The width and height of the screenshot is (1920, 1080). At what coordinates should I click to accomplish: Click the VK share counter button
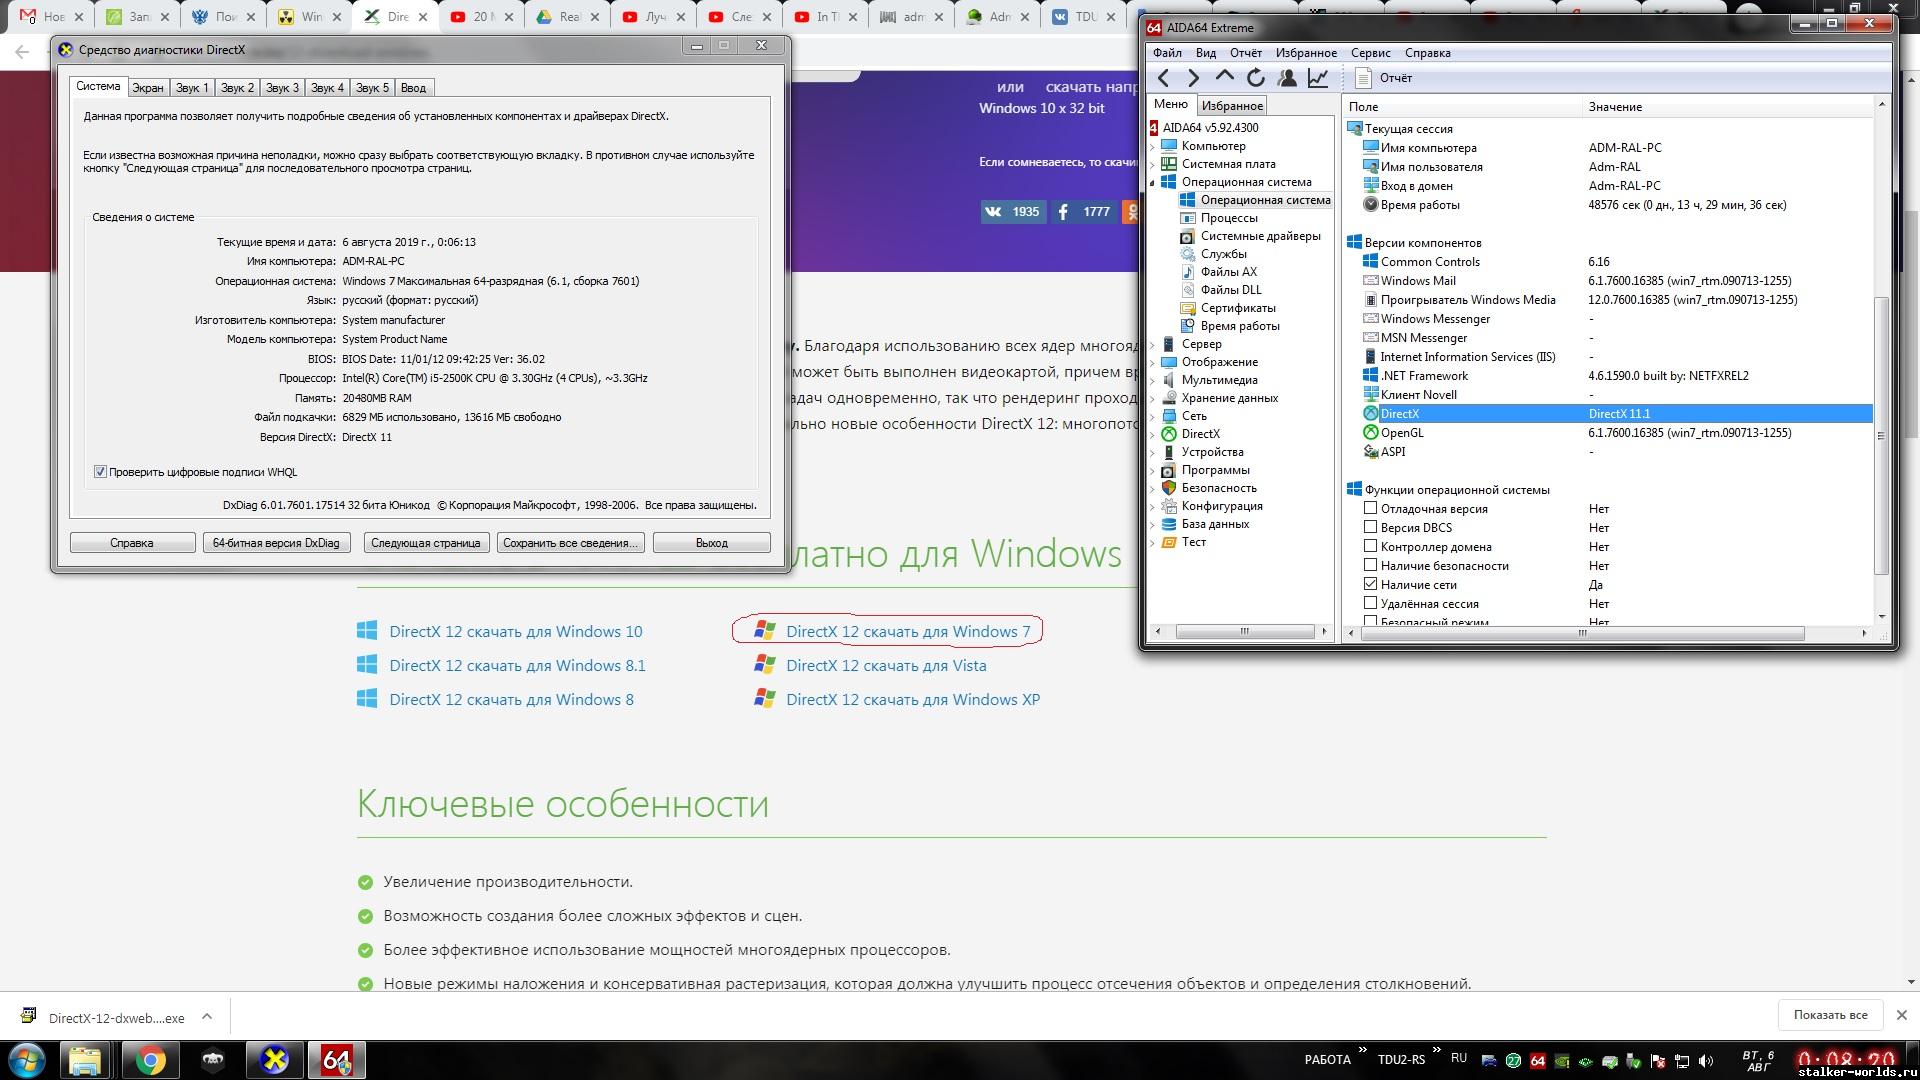pyautogui.click(x=1012, y=212)
